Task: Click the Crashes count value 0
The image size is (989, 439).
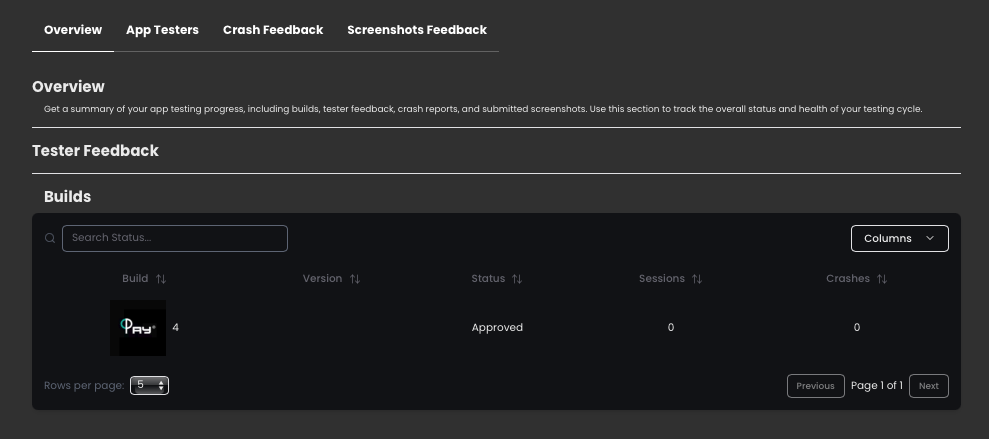Action: (857, 328)
